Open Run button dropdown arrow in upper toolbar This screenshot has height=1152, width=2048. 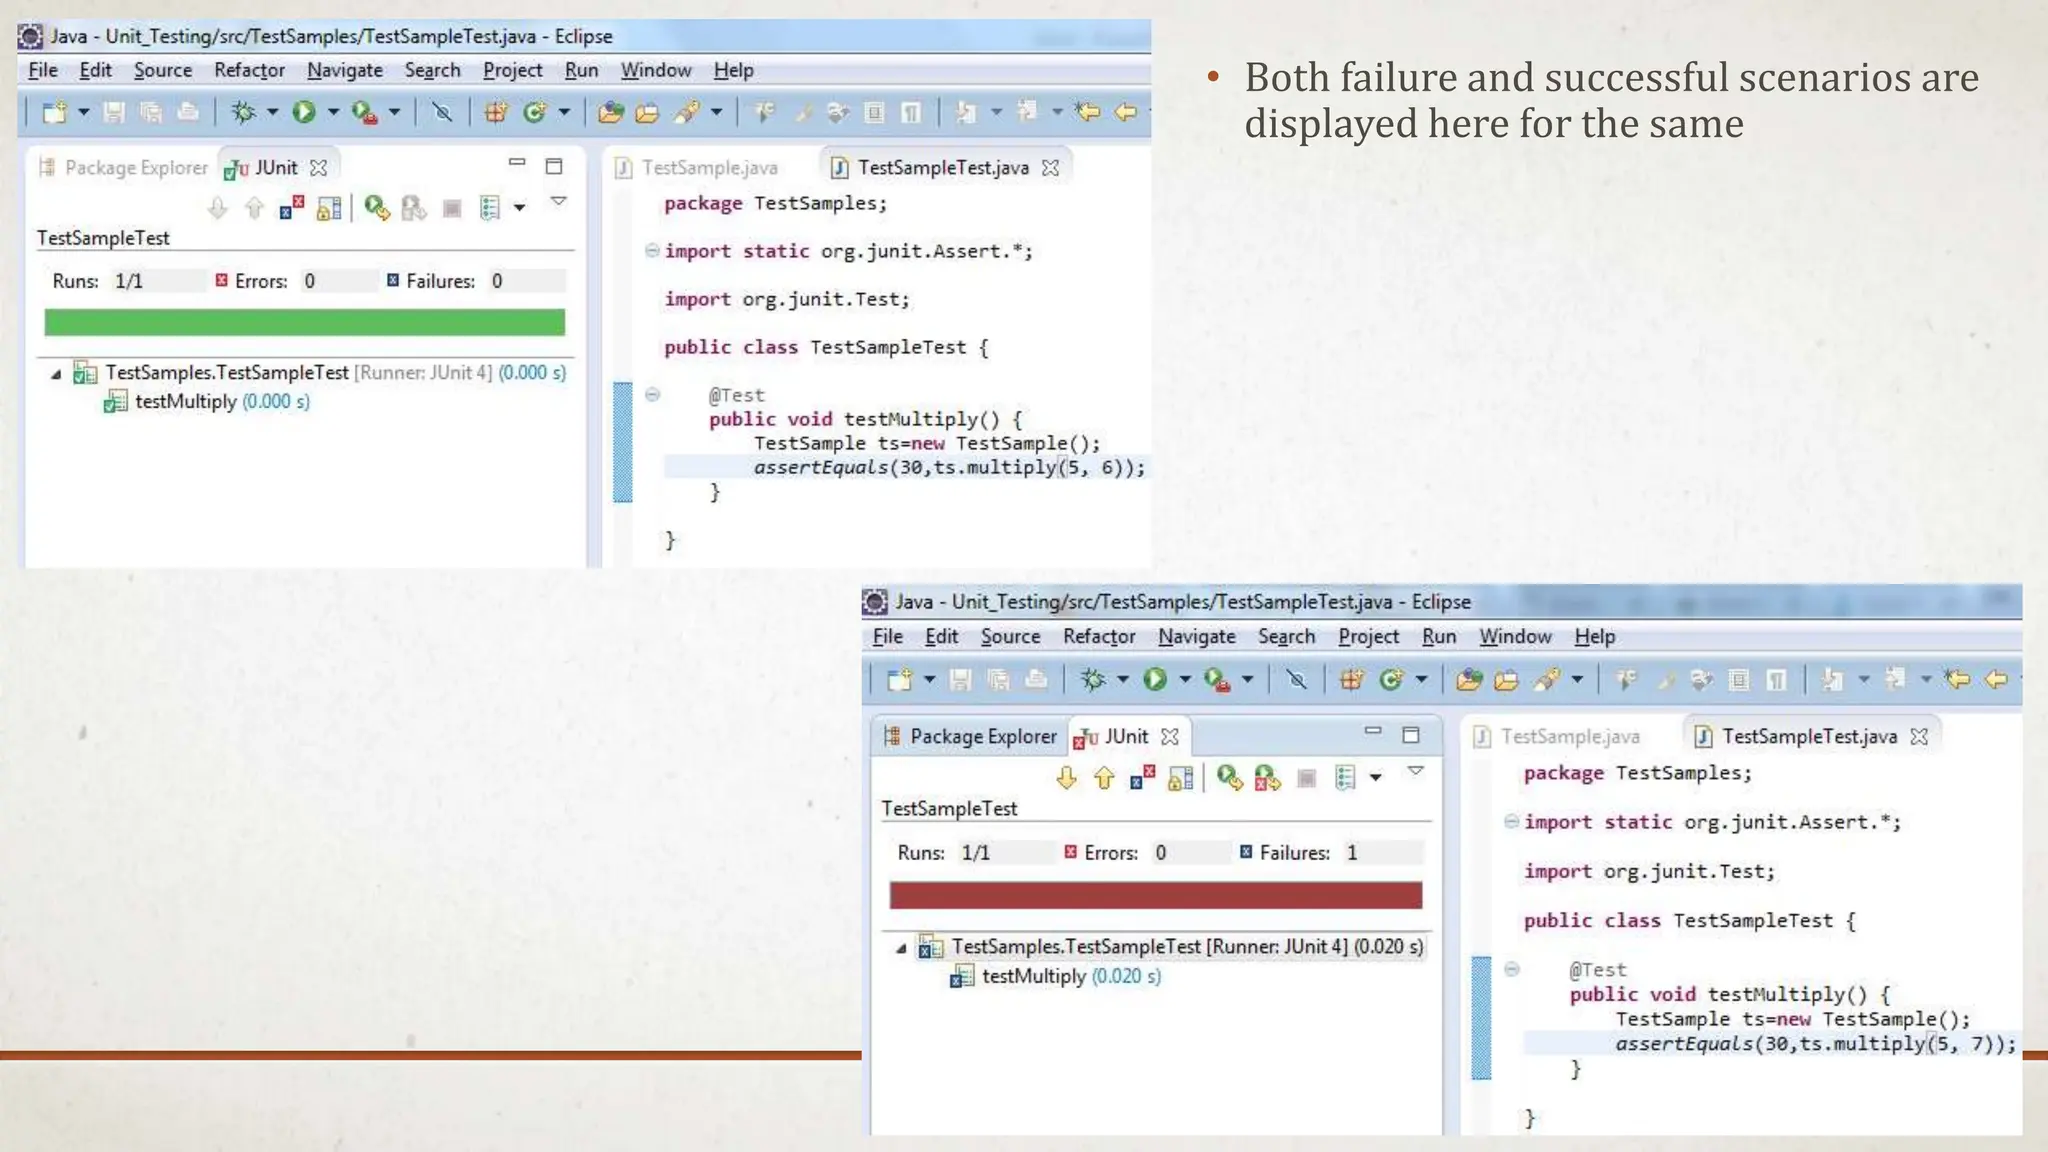333,112
